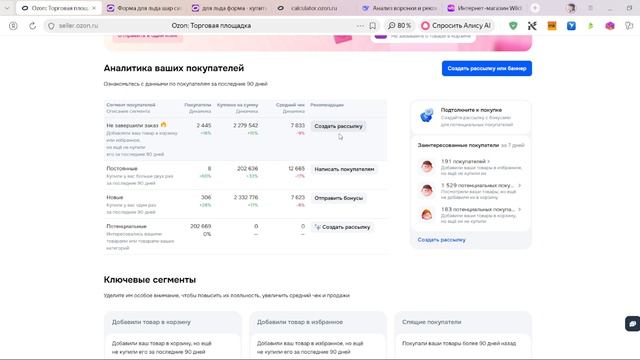The width and height of the screenshot is (640, 360).
Task: Click the avatar beside 191 покупателей
Action: click(x=427, y=166)
